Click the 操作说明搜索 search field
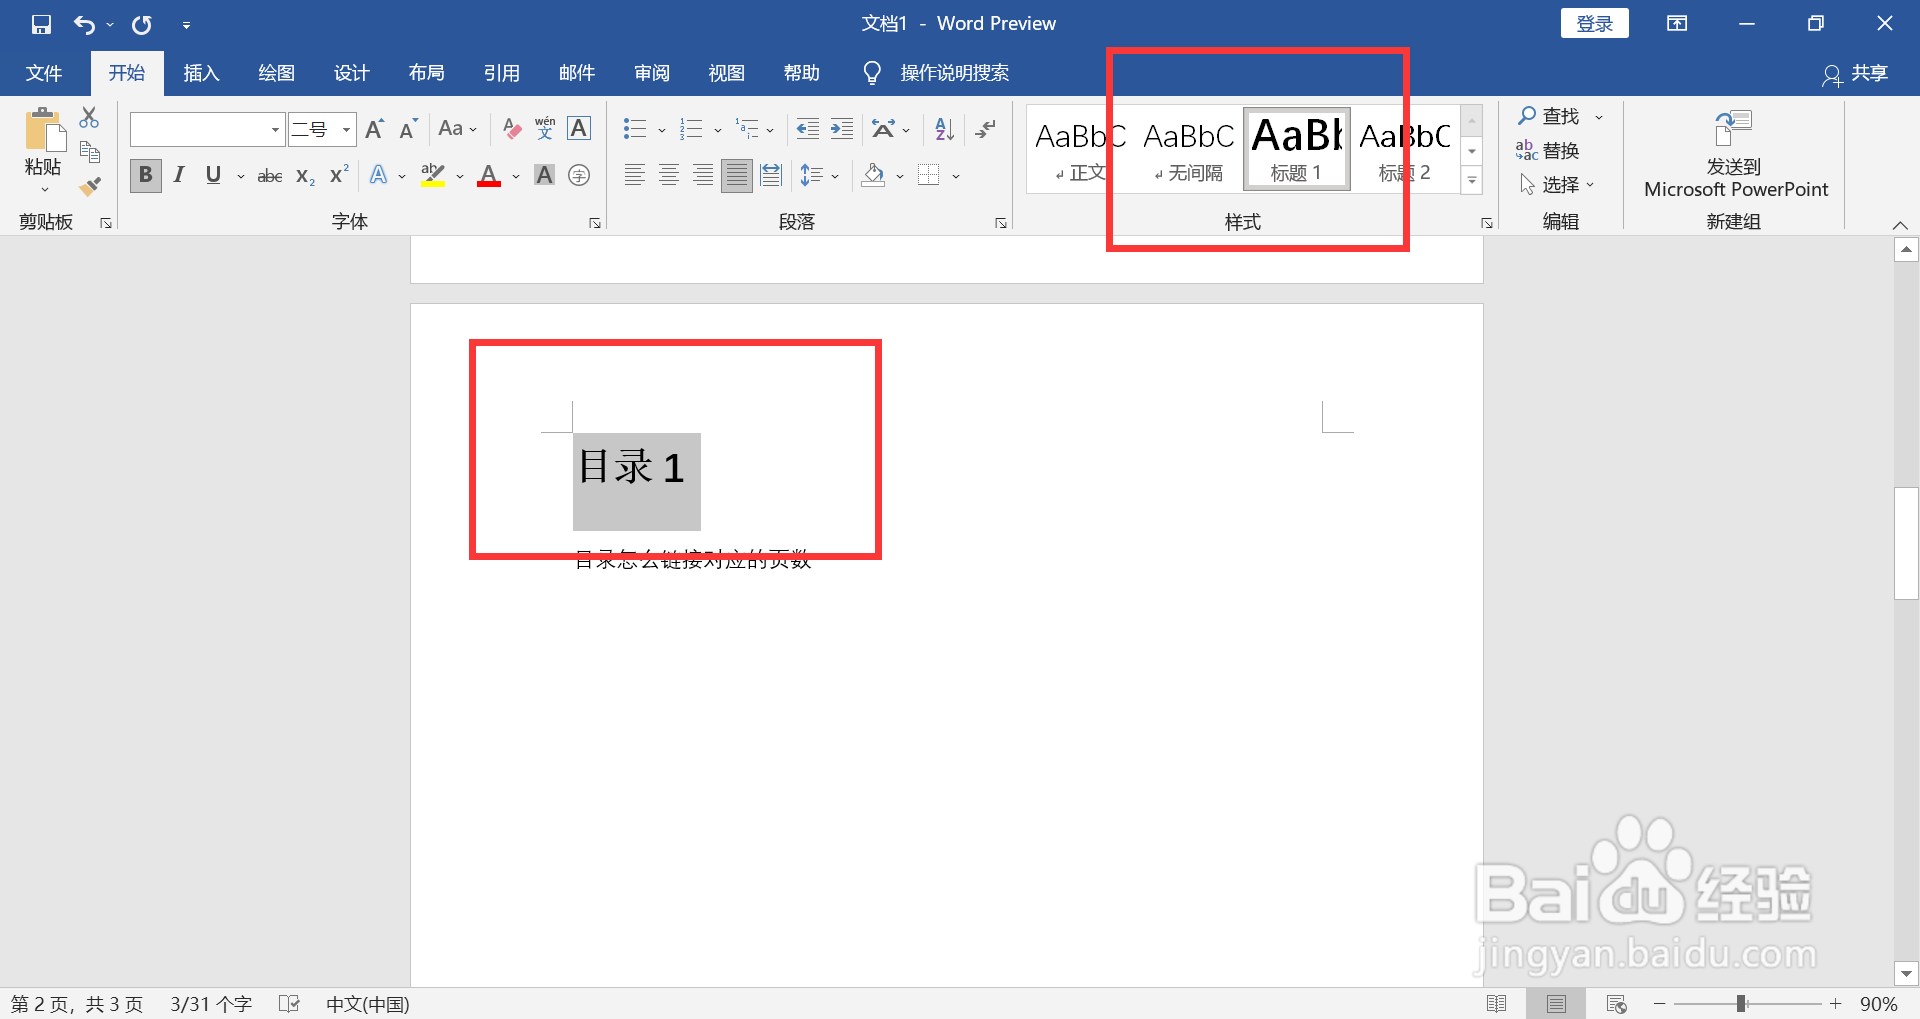Screen dimensions: 1920x1019 tap(954, 73)
